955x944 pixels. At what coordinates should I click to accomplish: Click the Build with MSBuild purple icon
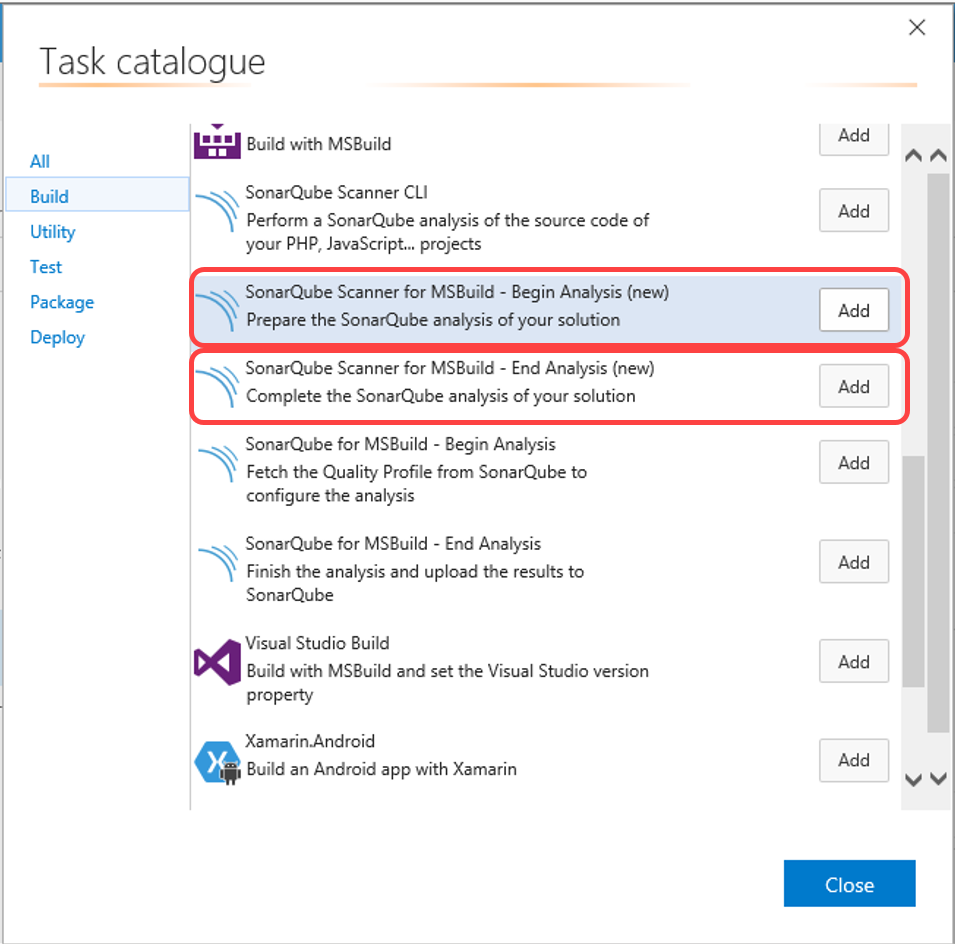tap(217, 141)
